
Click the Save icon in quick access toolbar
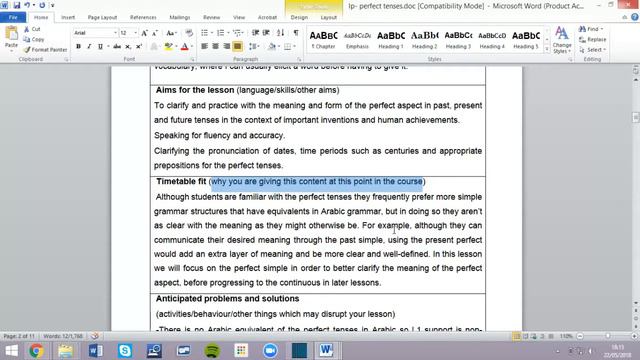click(x=17, y=5)
